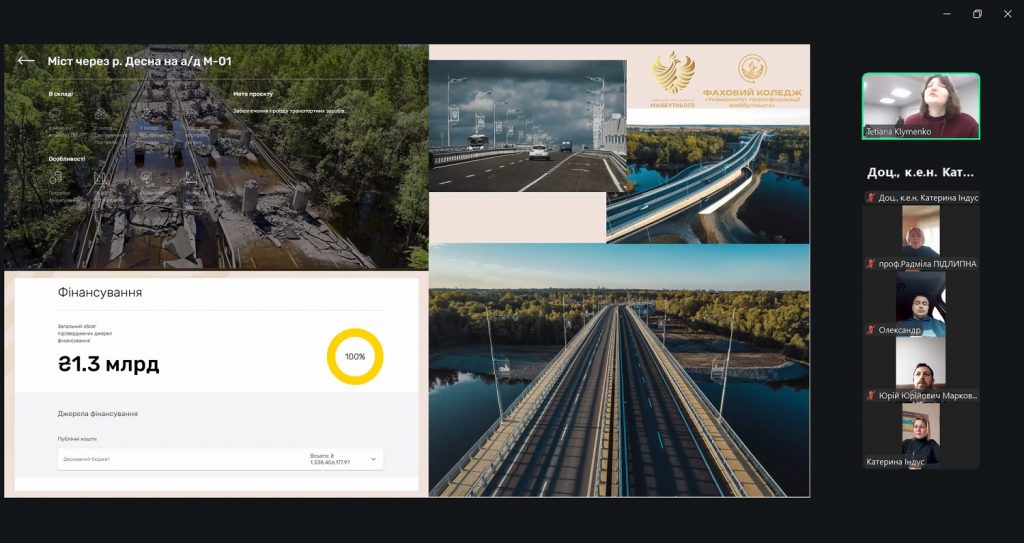Click the Фінансування section heading
1024x543 pixels.
point(100,293)
